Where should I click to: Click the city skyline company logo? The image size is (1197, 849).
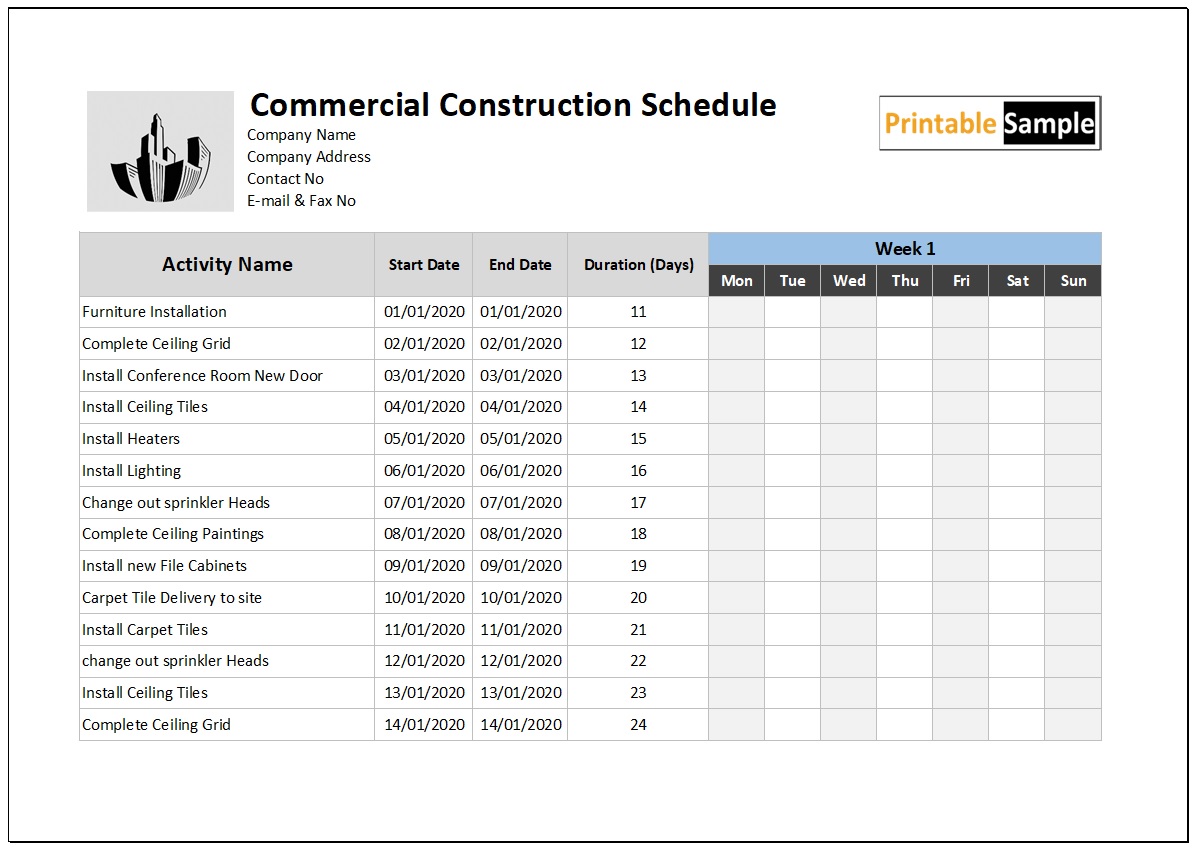pos(161,151)
